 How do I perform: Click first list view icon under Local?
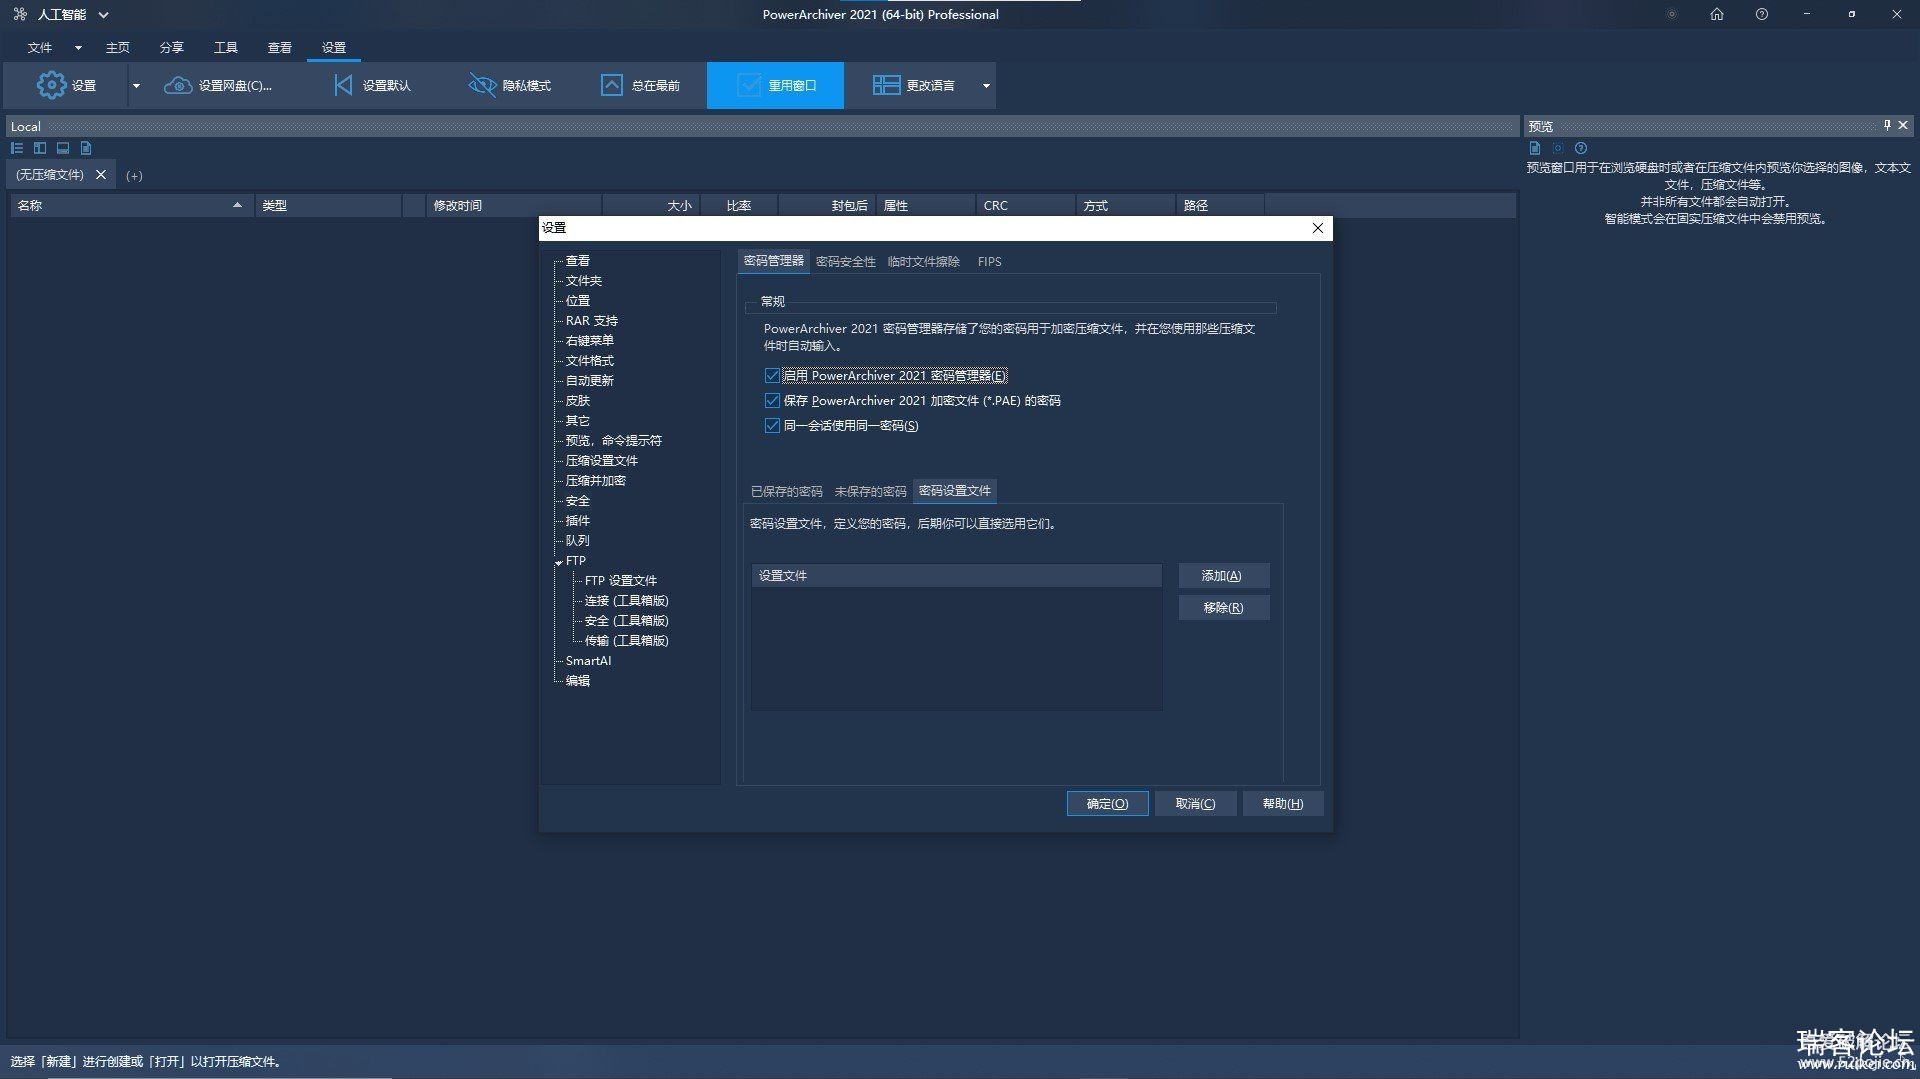click(x=17, y=148)
